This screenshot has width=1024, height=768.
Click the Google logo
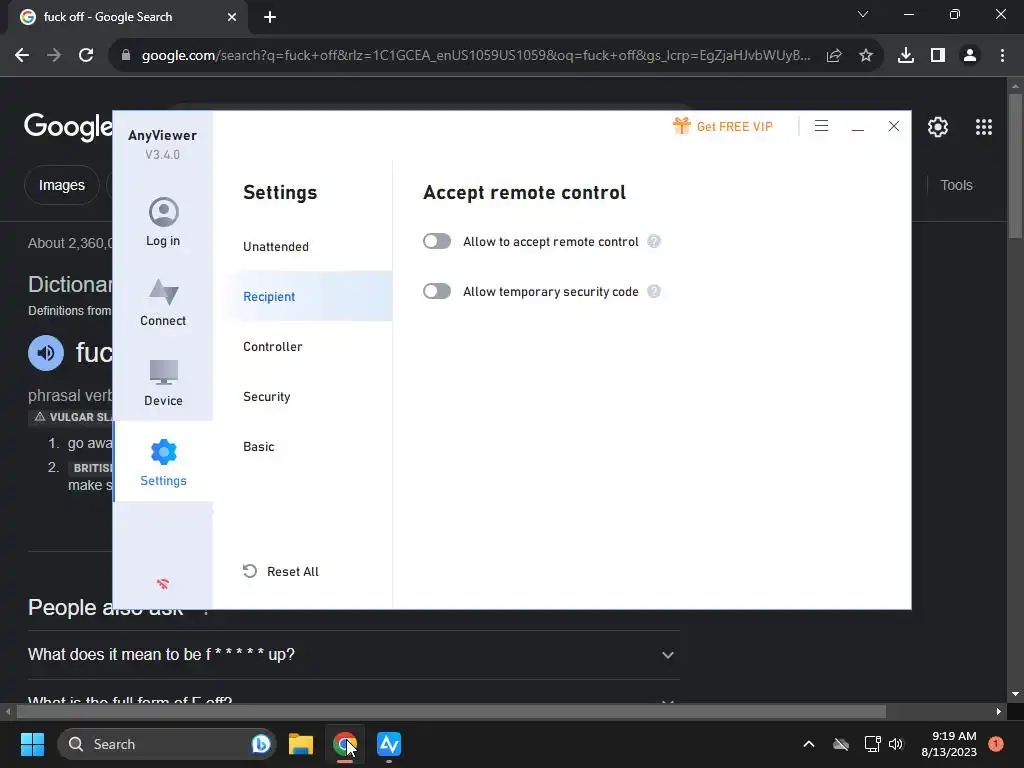68,126
